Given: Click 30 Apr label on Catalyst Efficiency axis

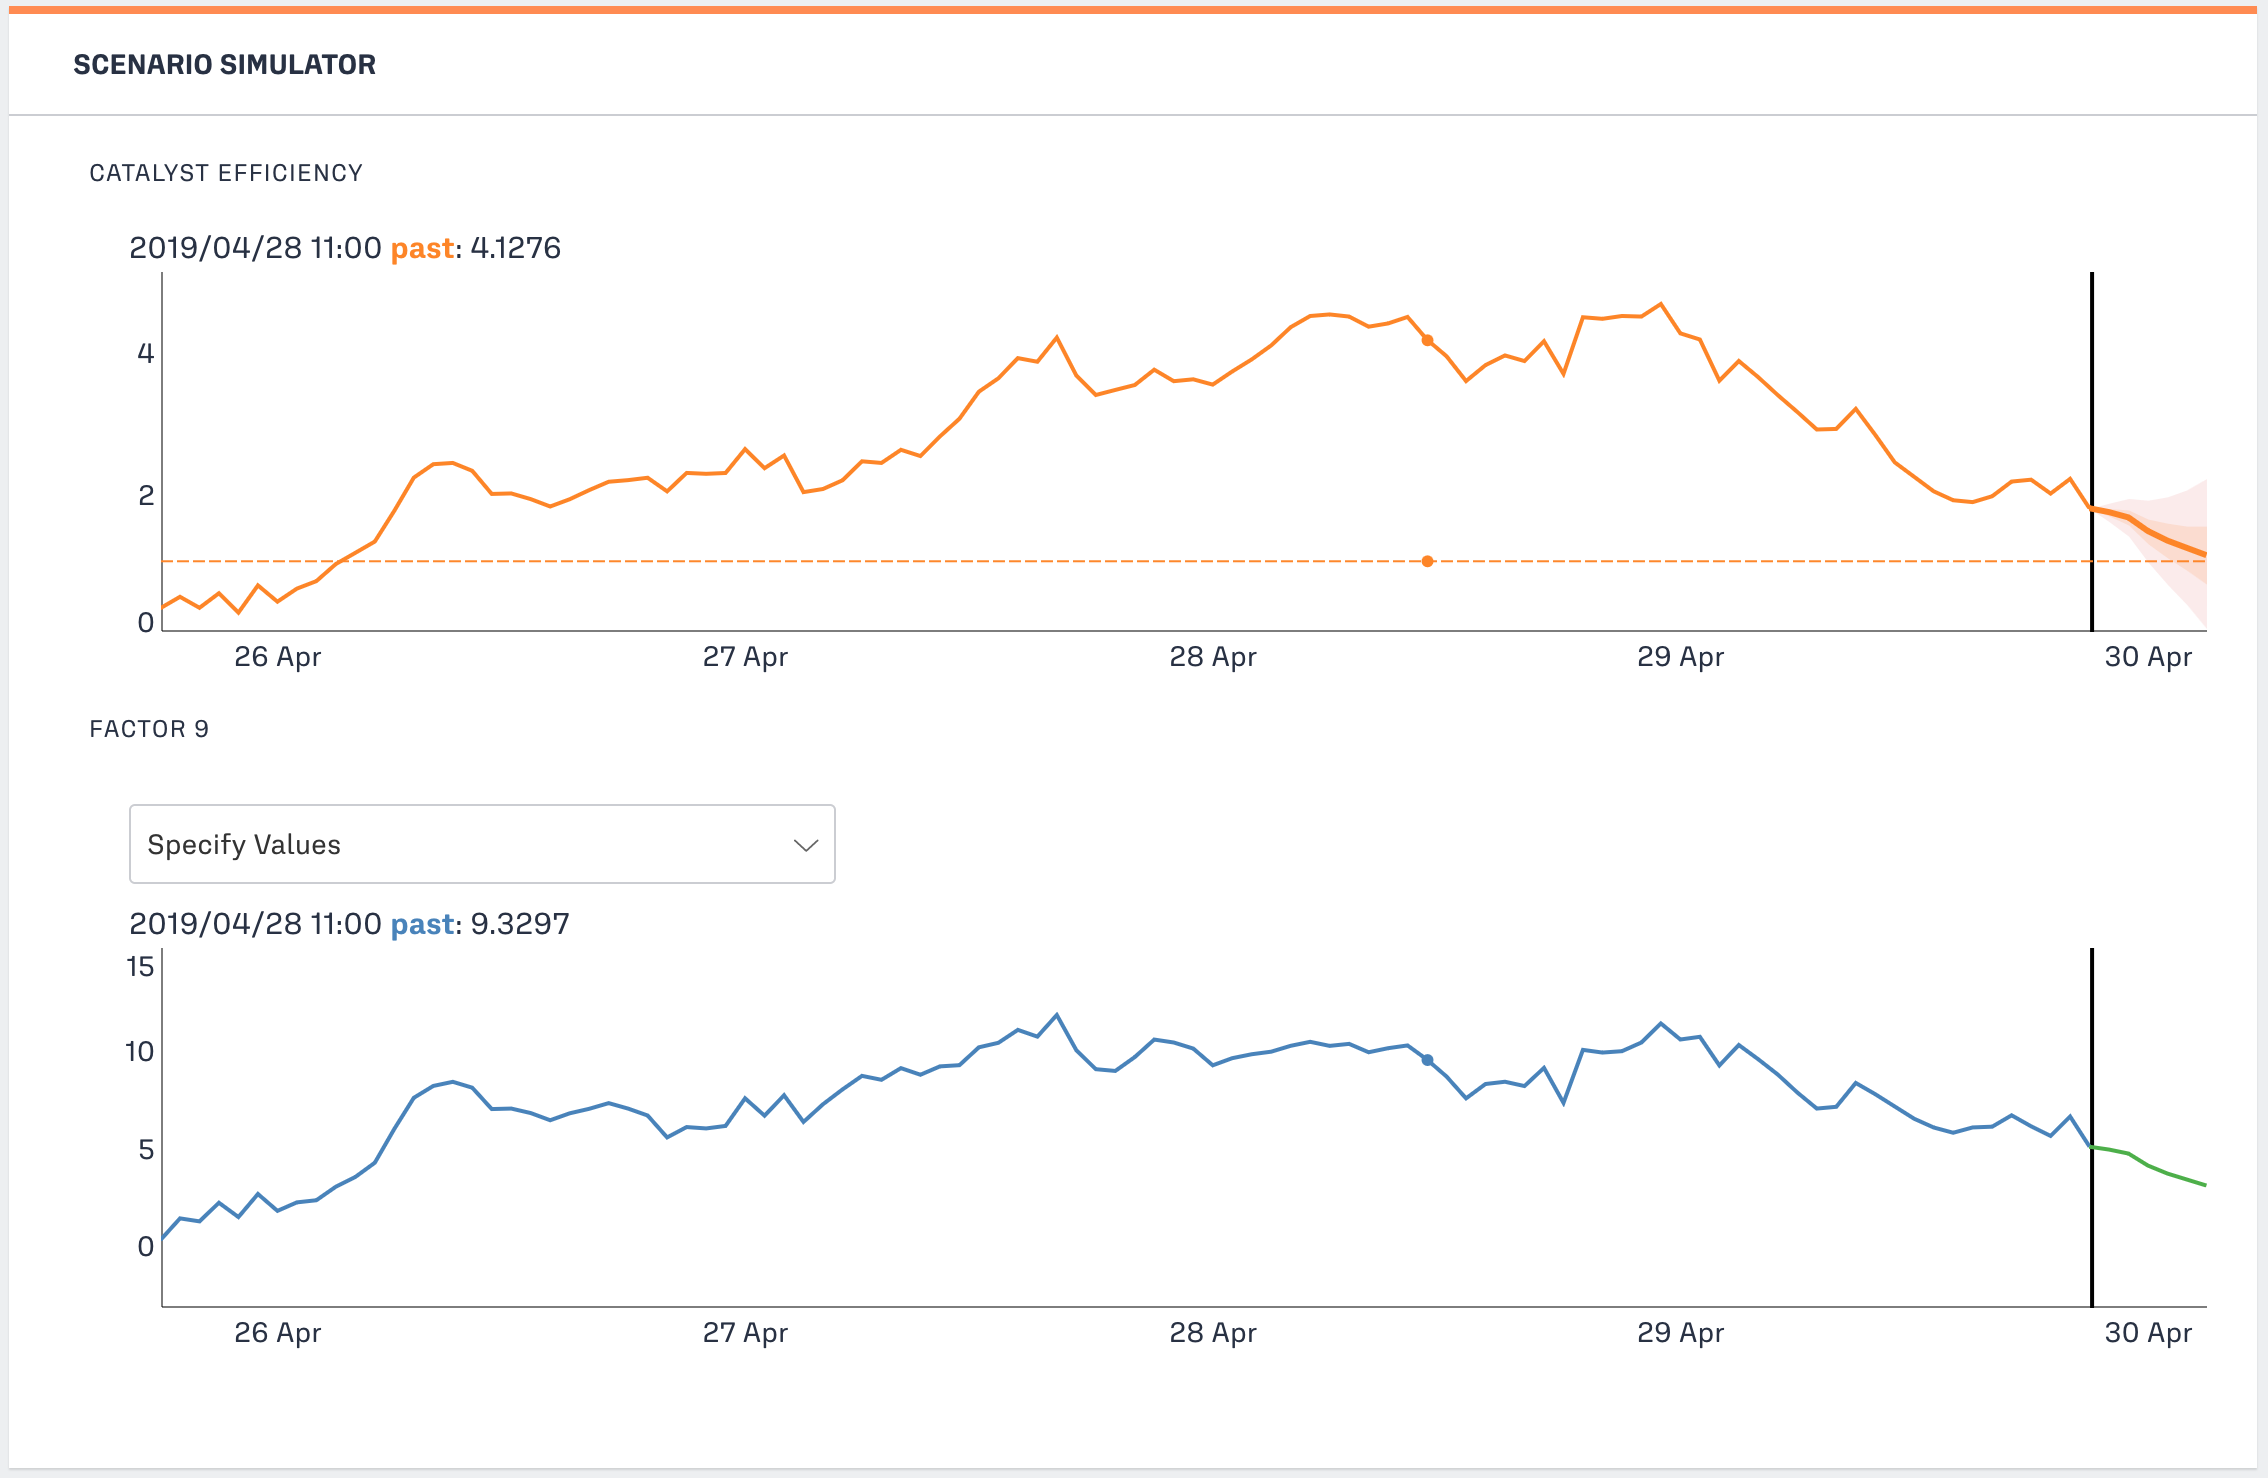Looking at the screenshot, I should click(2147, 657).
